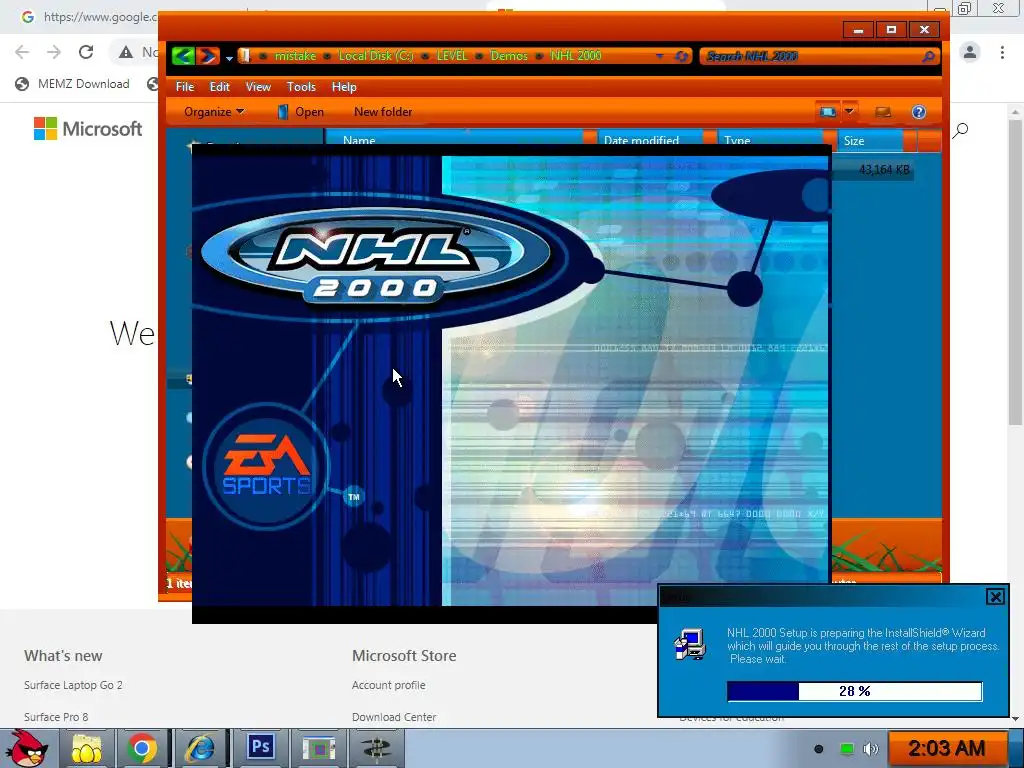Open 'Demos' folder breadcrumb

pos(509,56)
